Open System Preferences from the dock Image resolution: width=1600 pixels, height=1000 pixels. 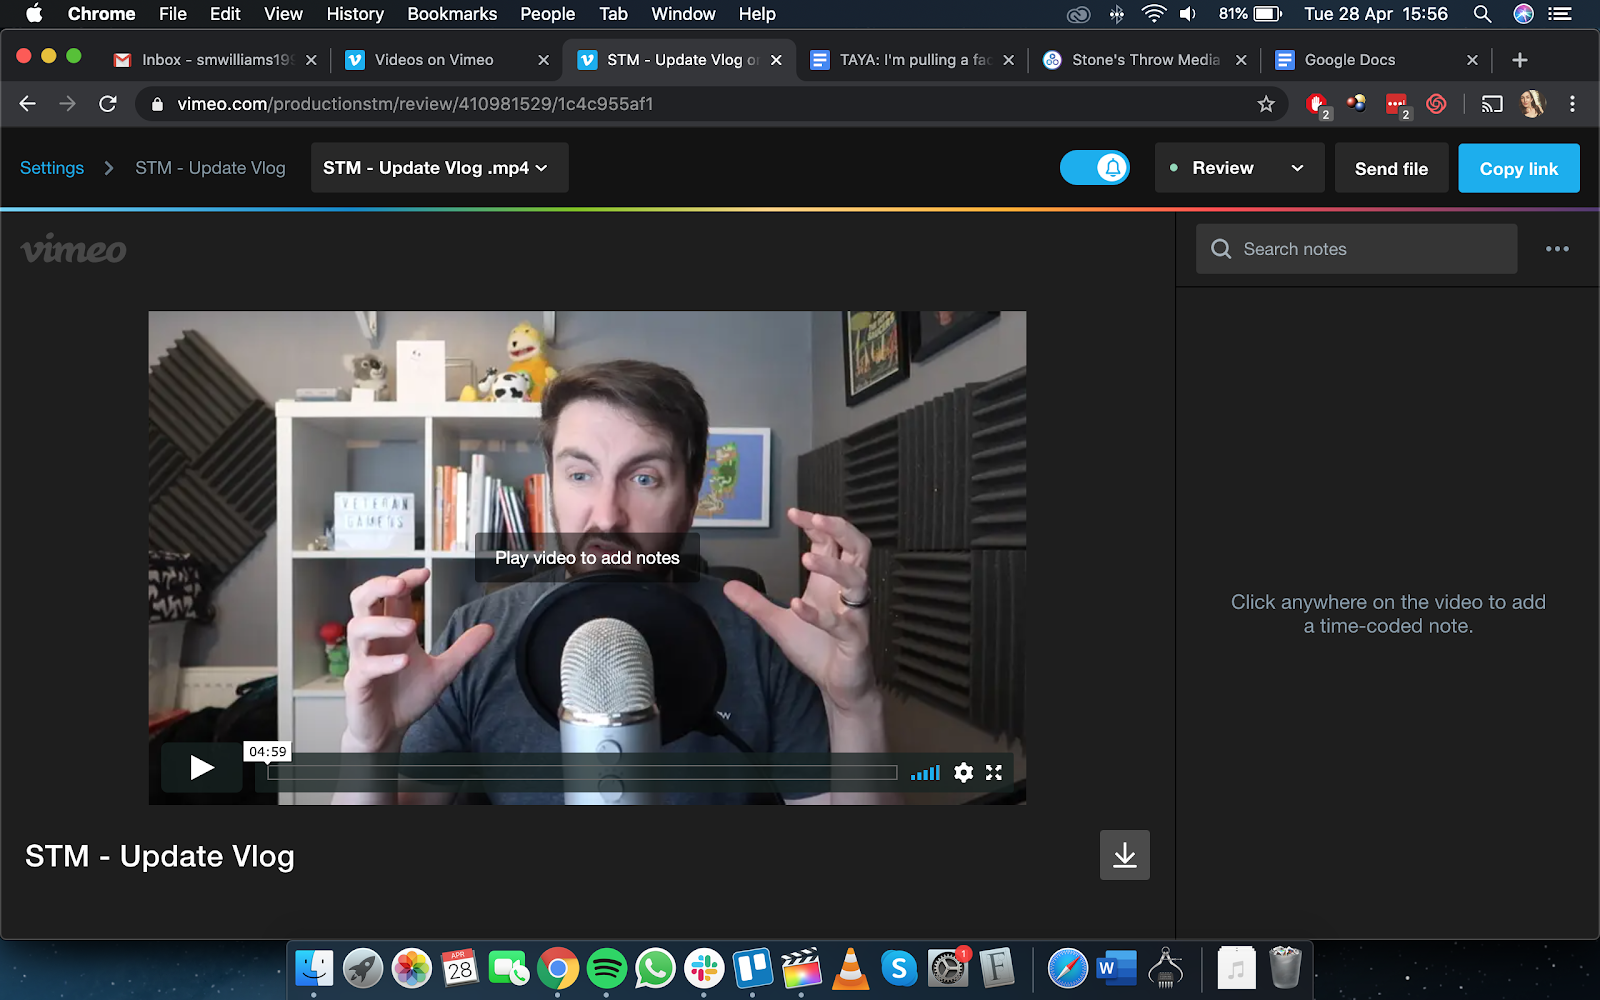pyautogui.click(x=948, y=968)
